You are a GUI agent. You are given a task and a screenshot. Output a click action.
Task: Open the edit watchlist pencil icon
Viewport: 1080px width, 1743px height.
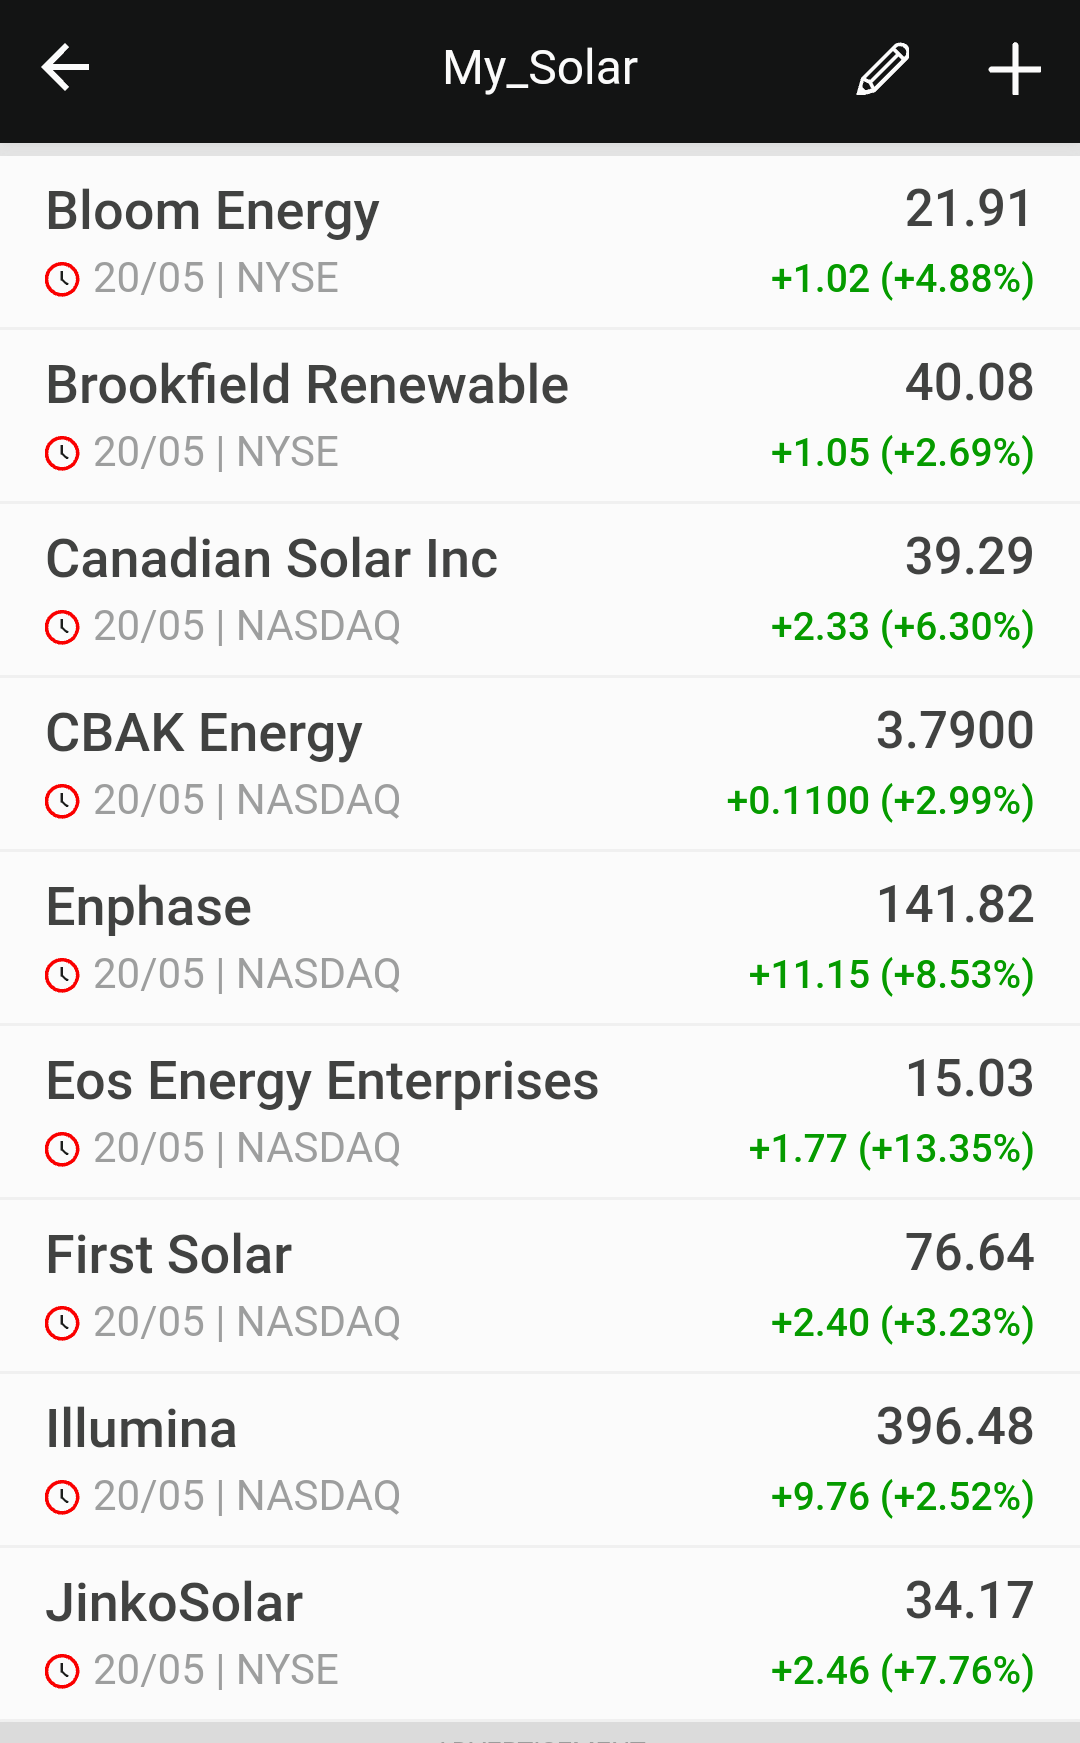click(883, 69)
